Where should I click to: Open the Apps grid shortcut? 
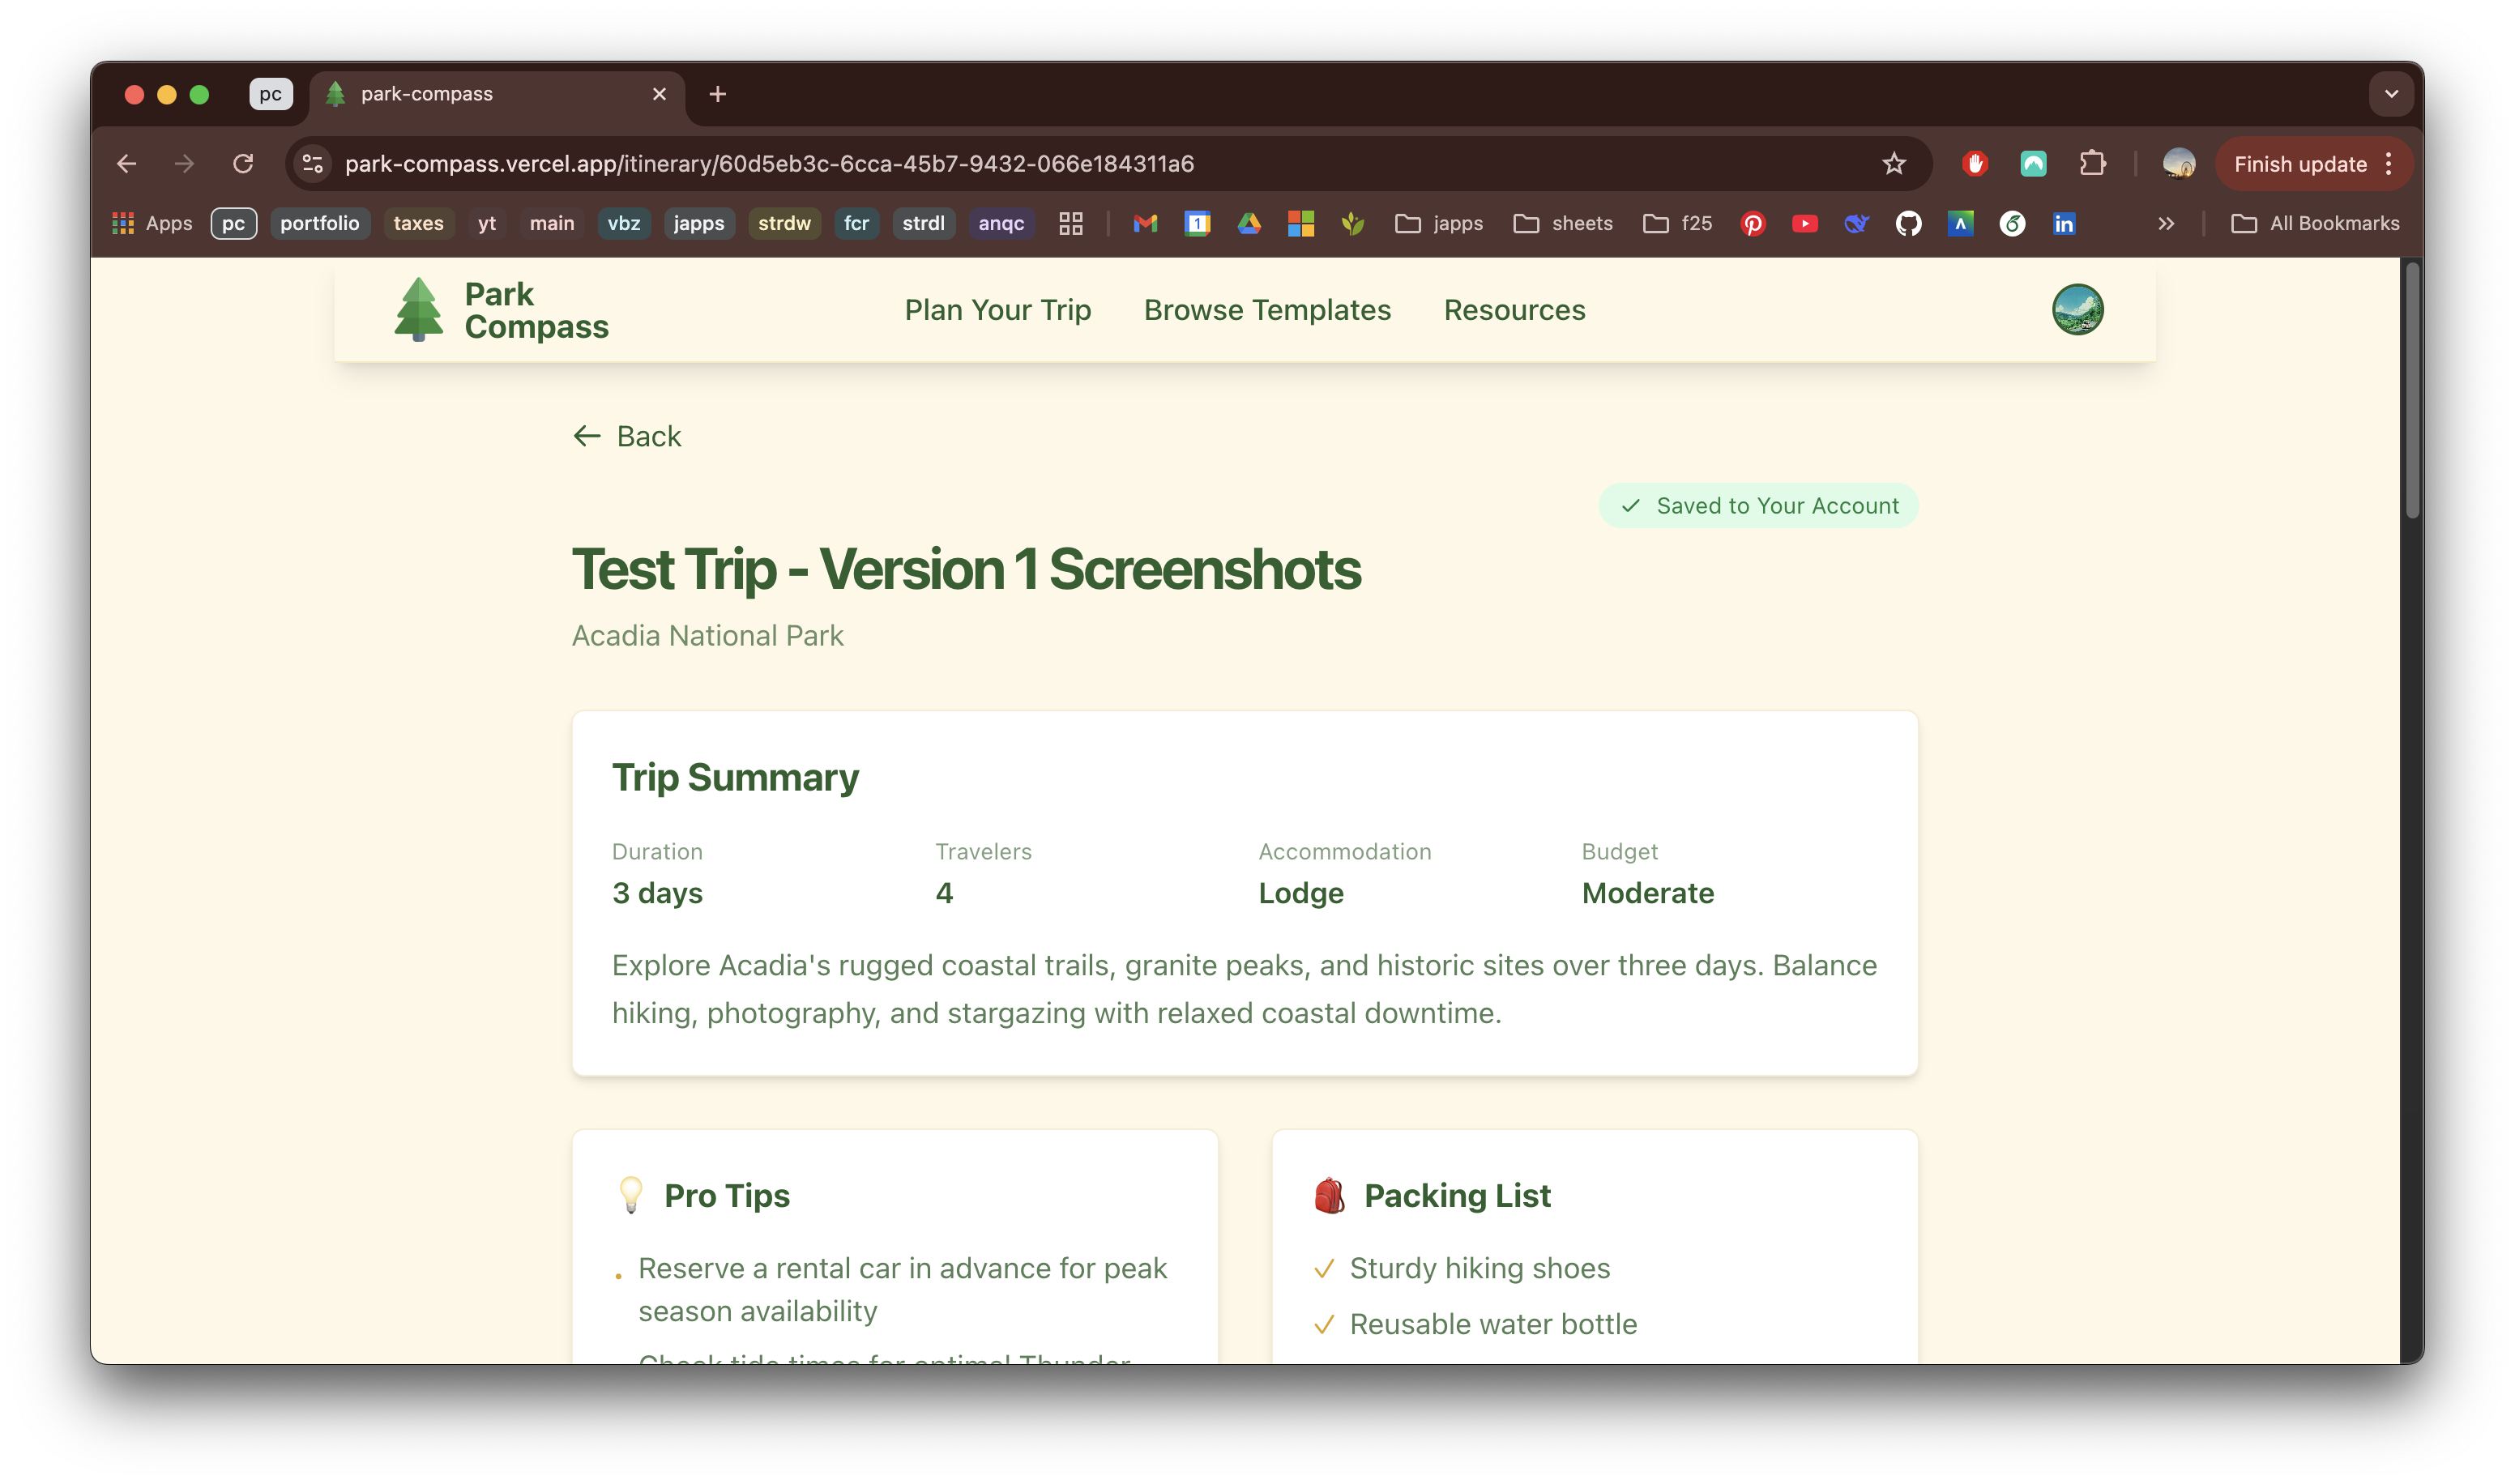pos(152,223)
